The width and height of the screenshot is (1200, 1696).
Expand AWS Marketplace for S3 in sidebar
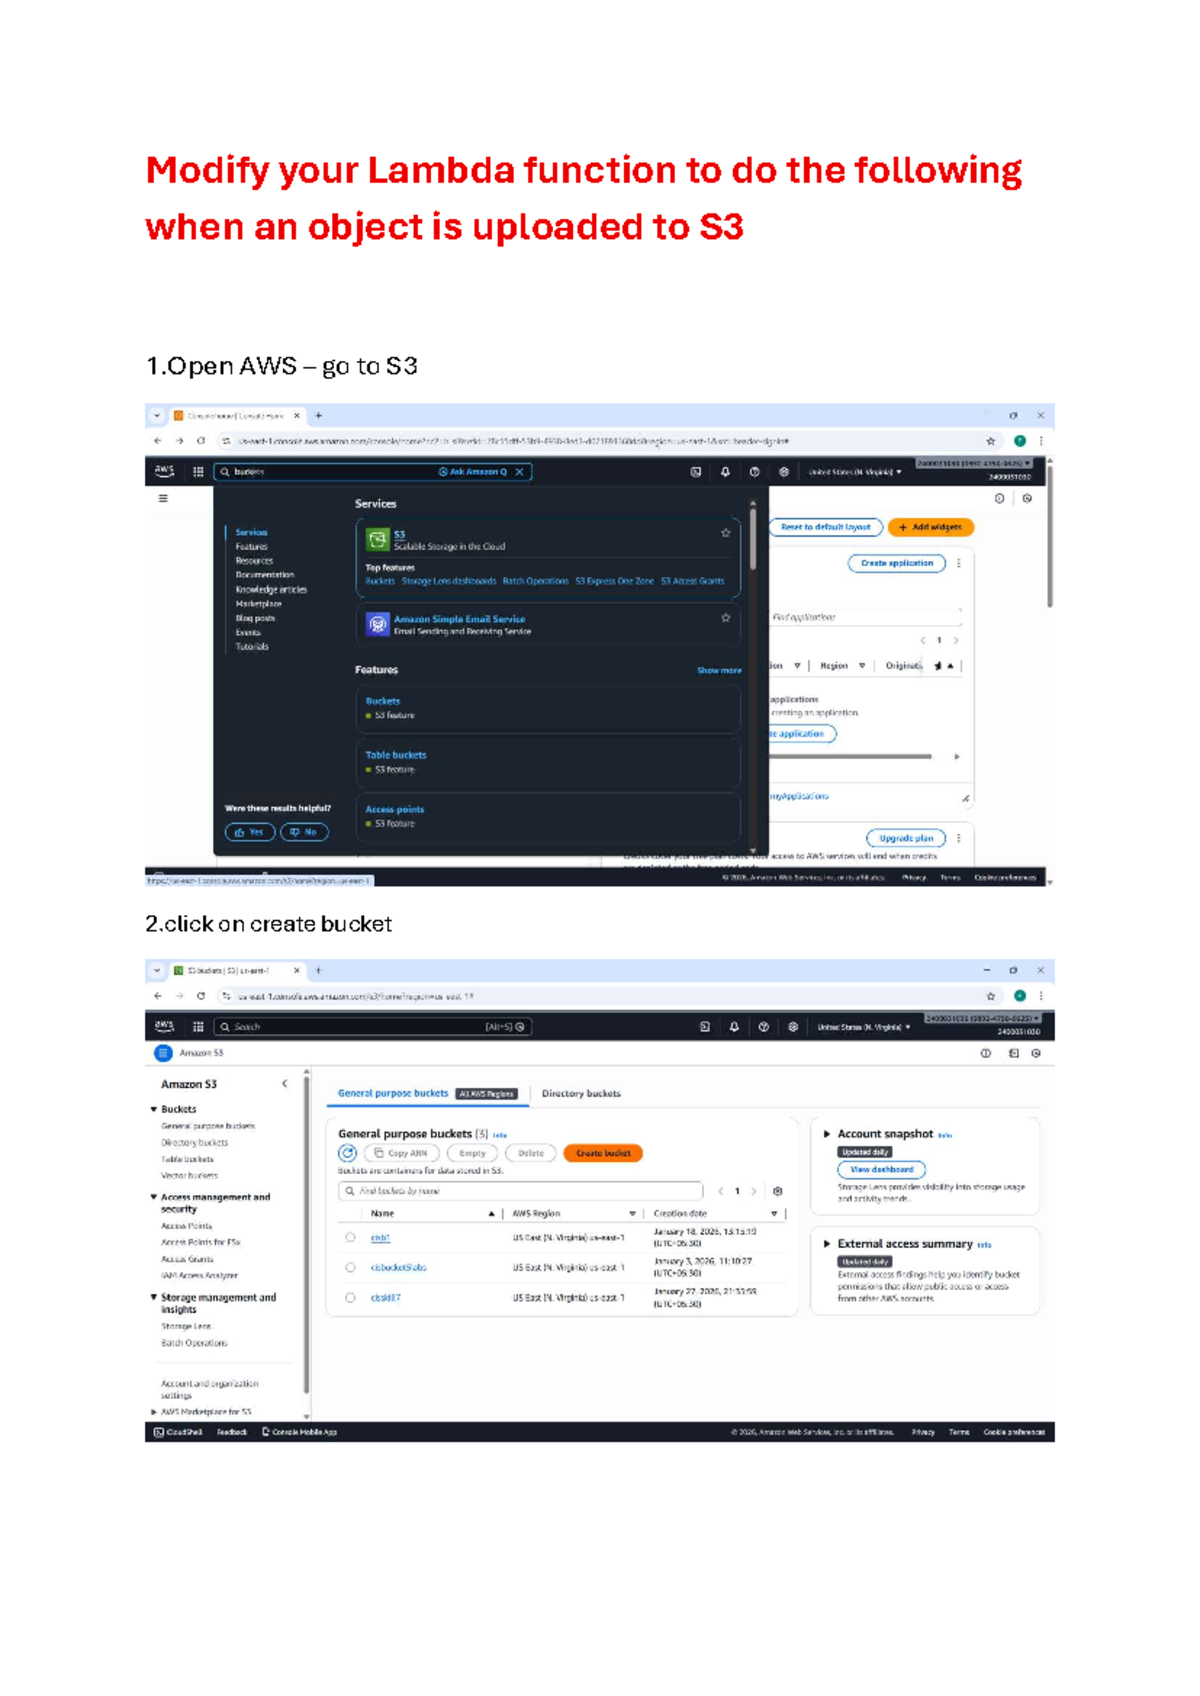[154, 1412]
